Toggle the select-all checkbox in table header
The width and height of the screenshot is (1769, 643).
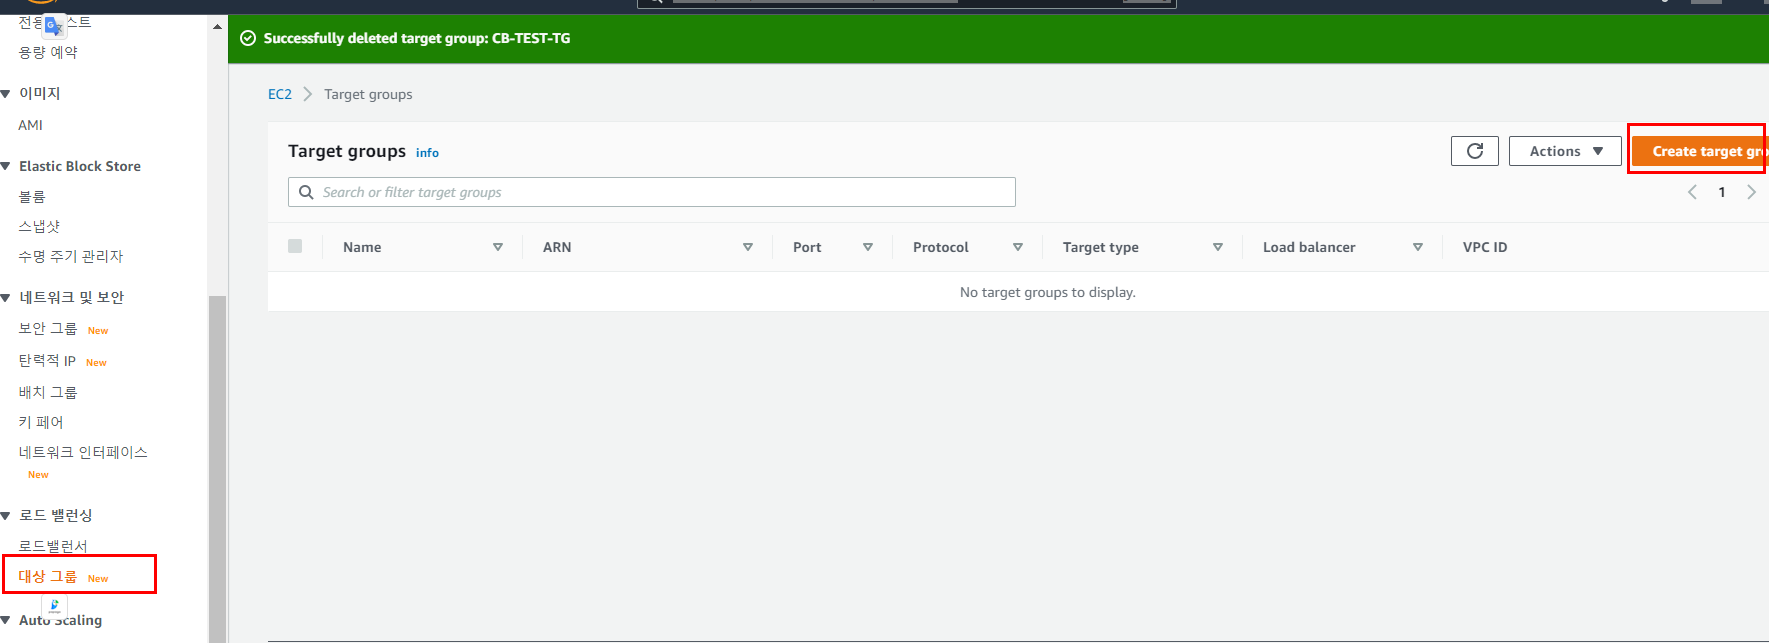pyautogui.click(x=295, y=246)
